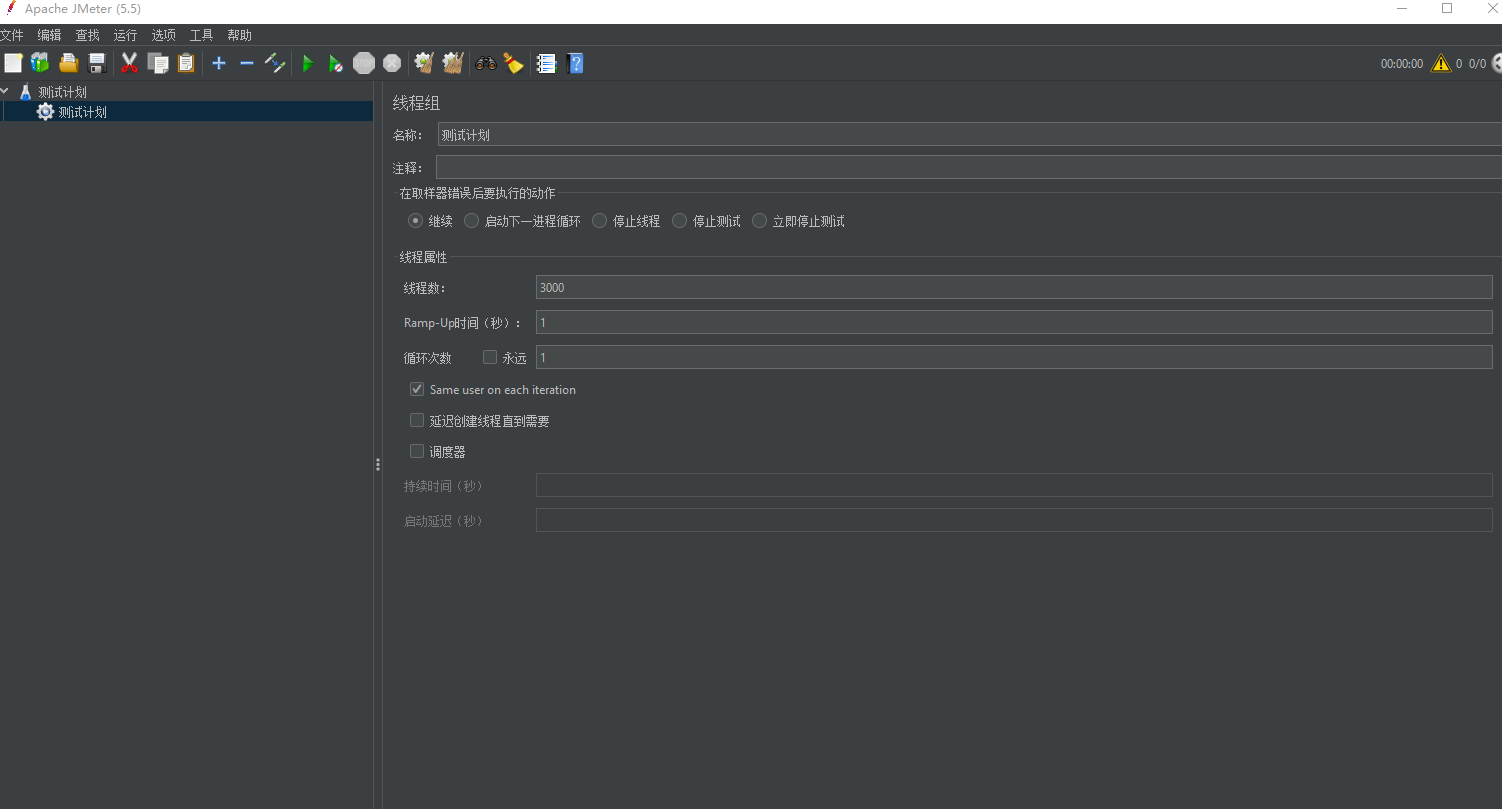Click the panel splitter handle dots
Viewport: 1502px width, 809px height.
(x=378, y=464)
